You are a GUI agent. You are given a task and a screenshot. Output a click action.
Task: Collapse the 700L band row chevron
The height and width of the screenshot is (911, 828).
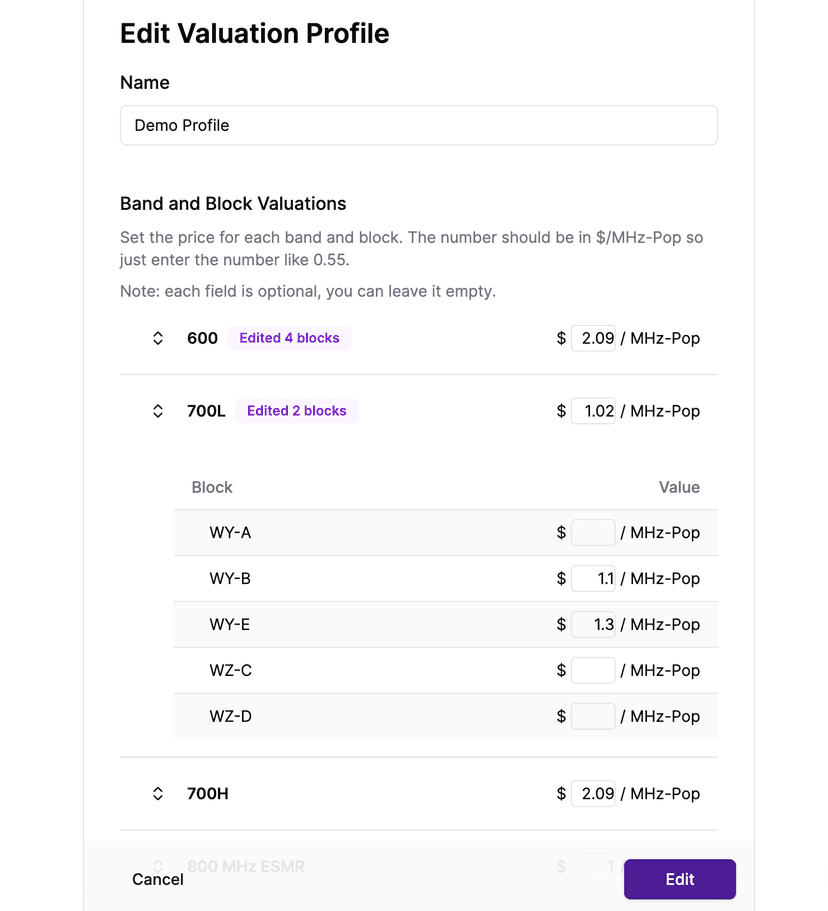pyautogui.click(x=158, y=411)
